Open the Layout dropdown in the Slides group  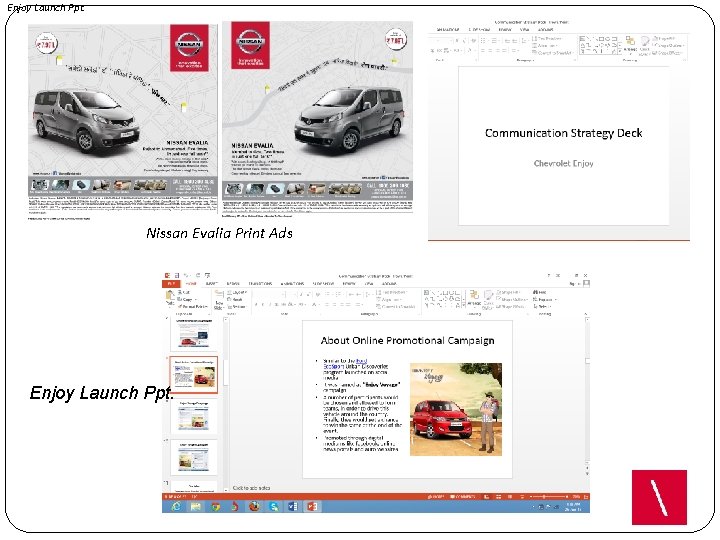237,292
